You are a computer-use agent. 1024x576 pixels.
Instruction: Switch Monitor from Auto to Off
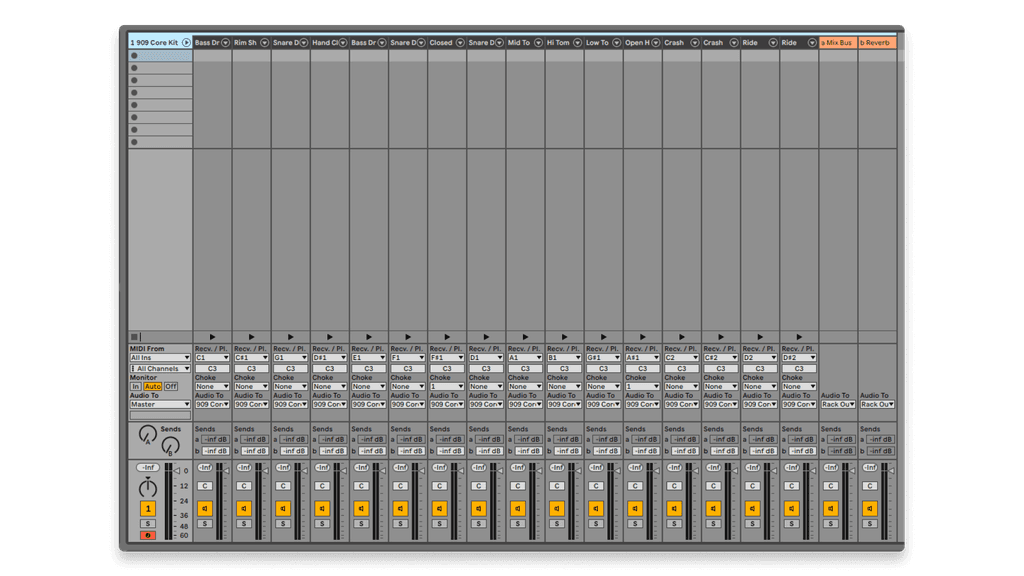coord(170,387)
